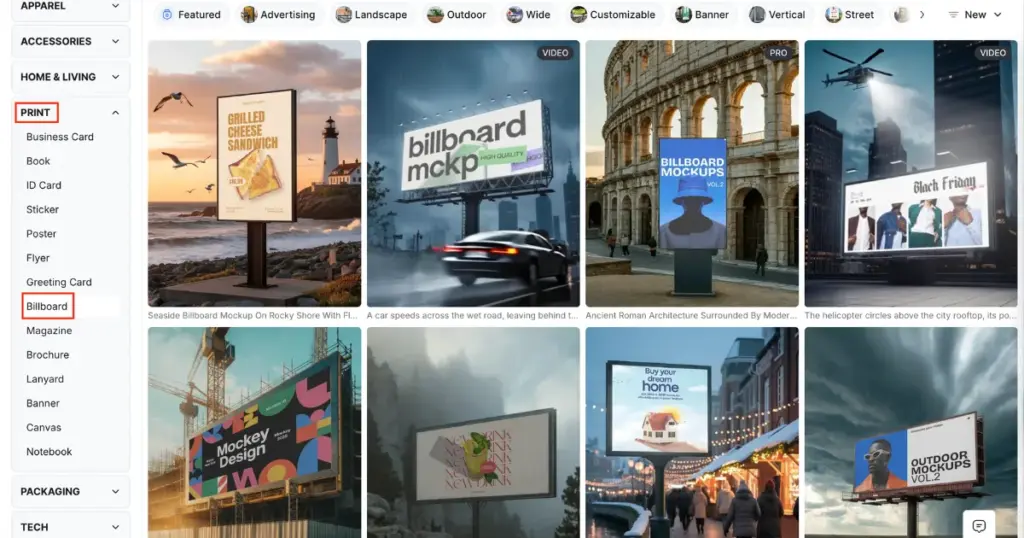
Task: Click 'Ancient Roman Architecture' caption
Action: tap(691, 315)
